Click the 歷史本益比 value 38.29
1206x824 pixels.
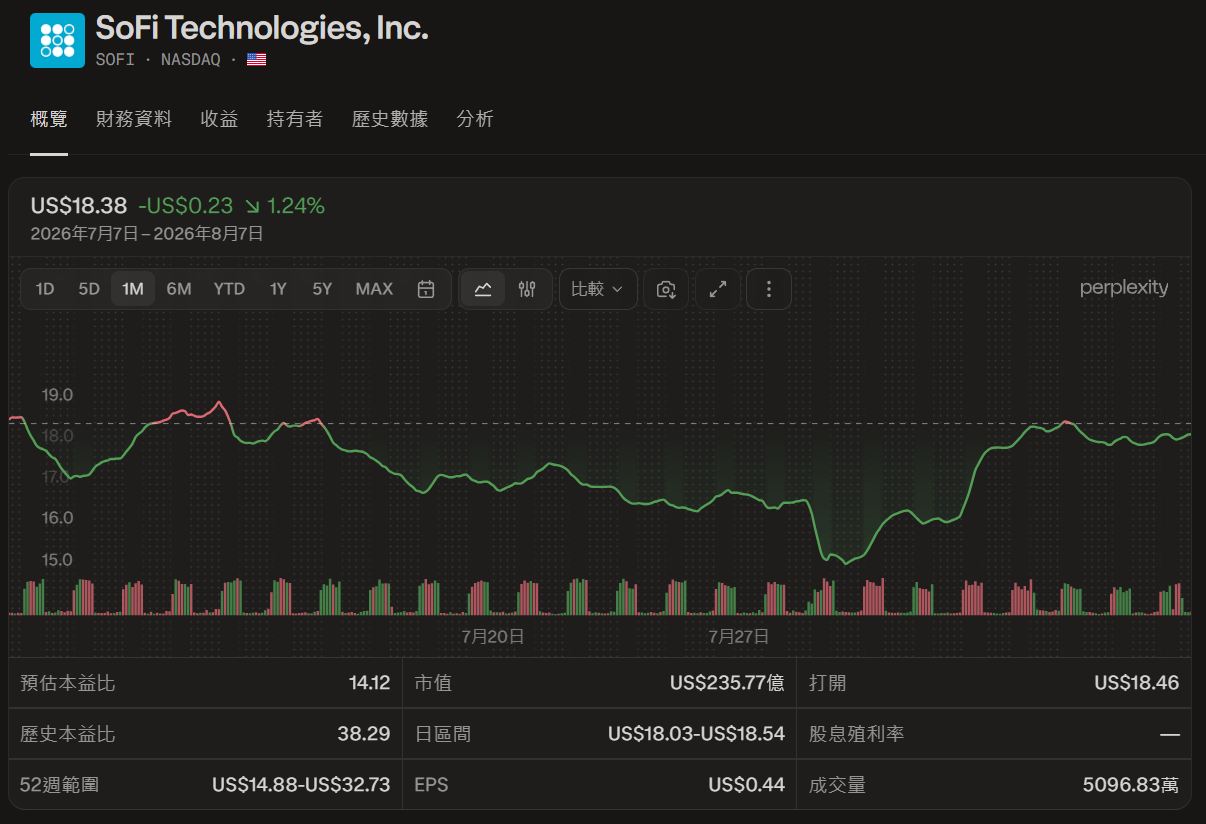point(364,734)
